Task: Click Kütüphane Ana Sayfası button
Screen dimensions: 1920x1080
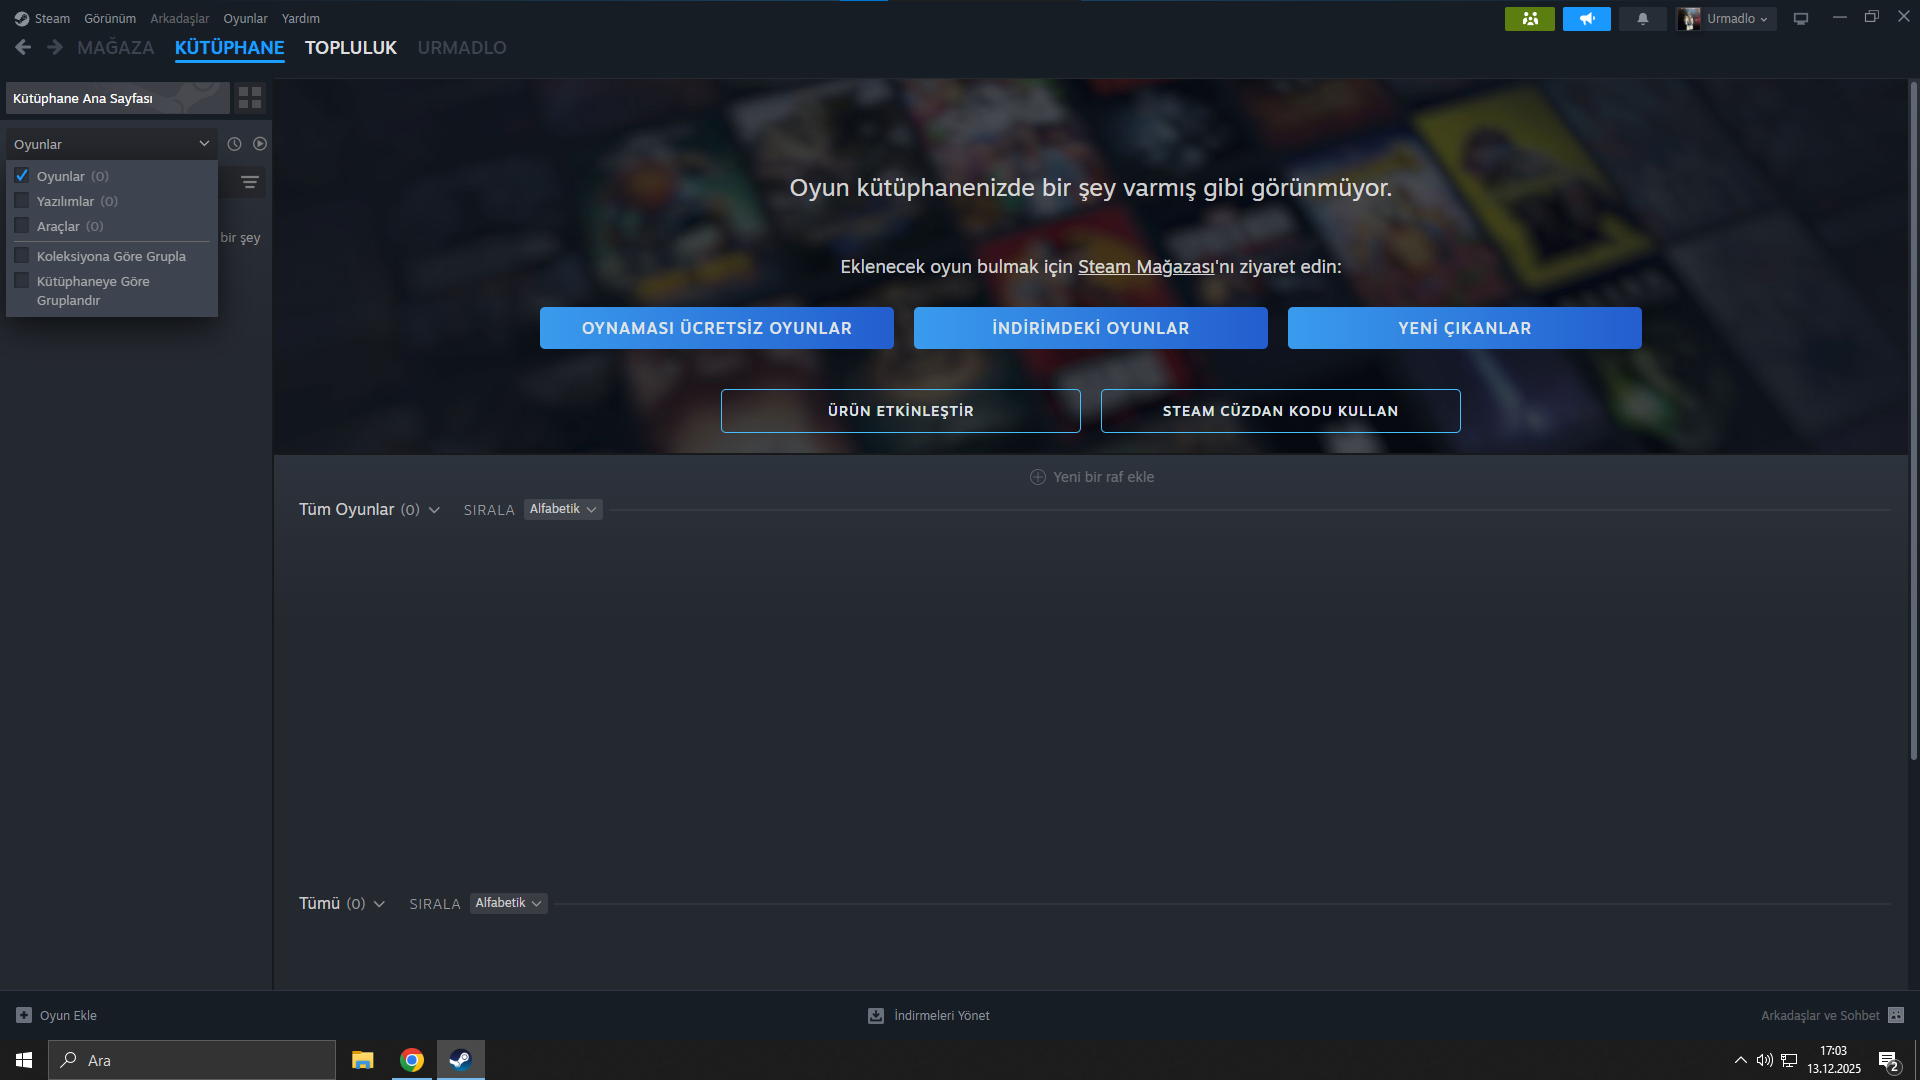Action: pyautogui.click(x=118, y=98)
